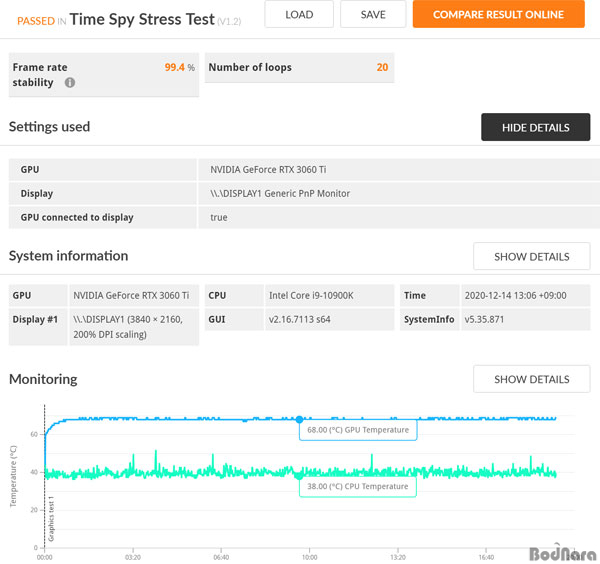
Task: Click the Graphics test 1 marker line
Action: (x=45, y=476)
